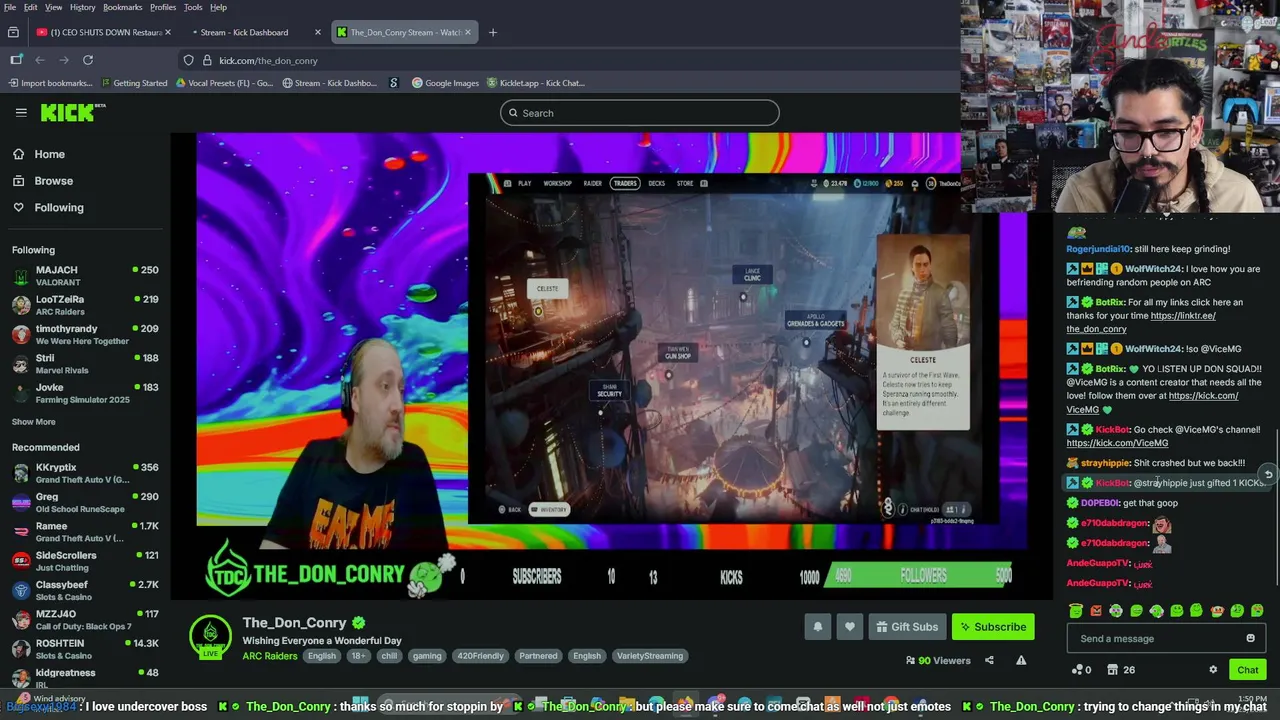Open MZZJ4O recommended channel

(x=86, y=619)
